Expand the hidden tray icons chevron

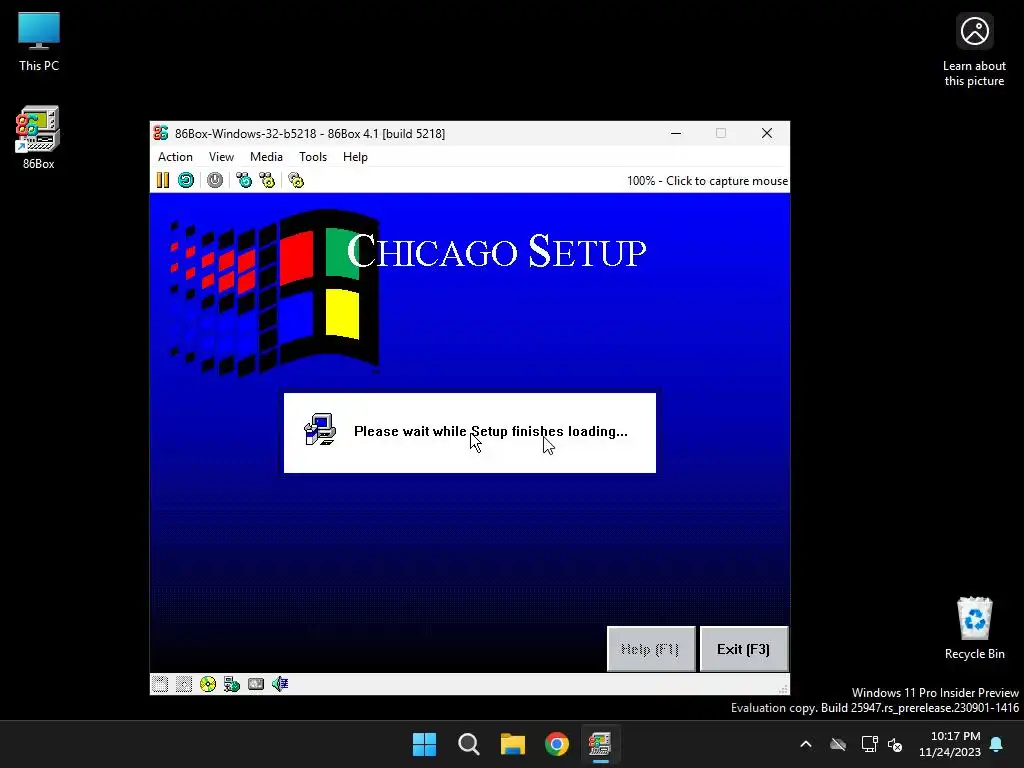pyautogui.click(x=806, y=744)
